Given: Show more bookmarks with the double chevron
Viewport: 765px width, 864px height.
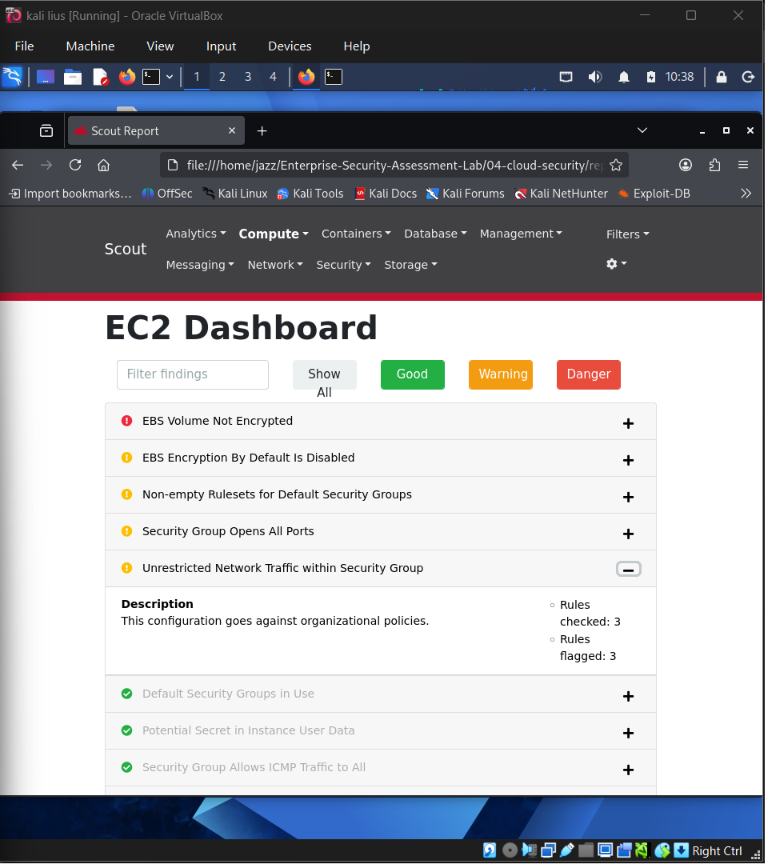Looking at the screenshot, I should [x=746, y=193].
